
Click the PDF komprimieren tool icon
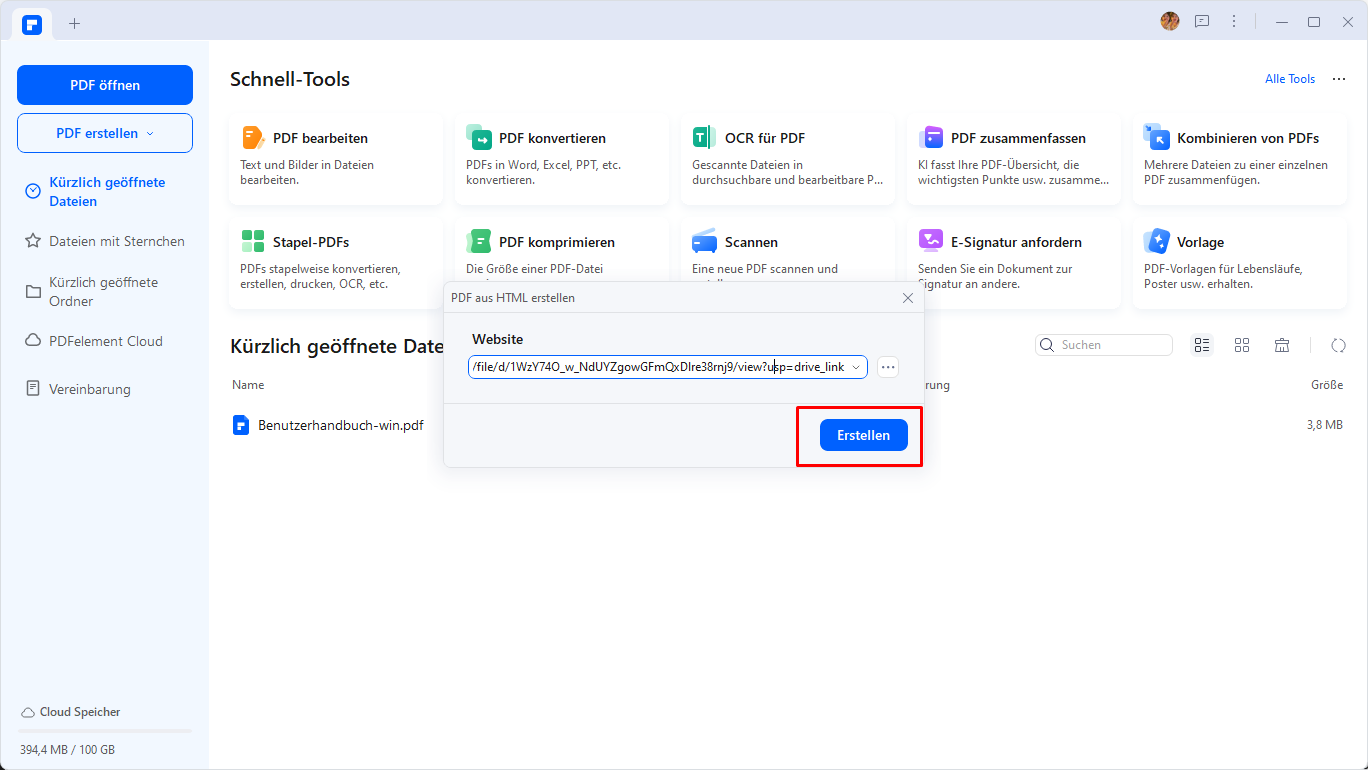pyautogui.click(x=479, y=242)
